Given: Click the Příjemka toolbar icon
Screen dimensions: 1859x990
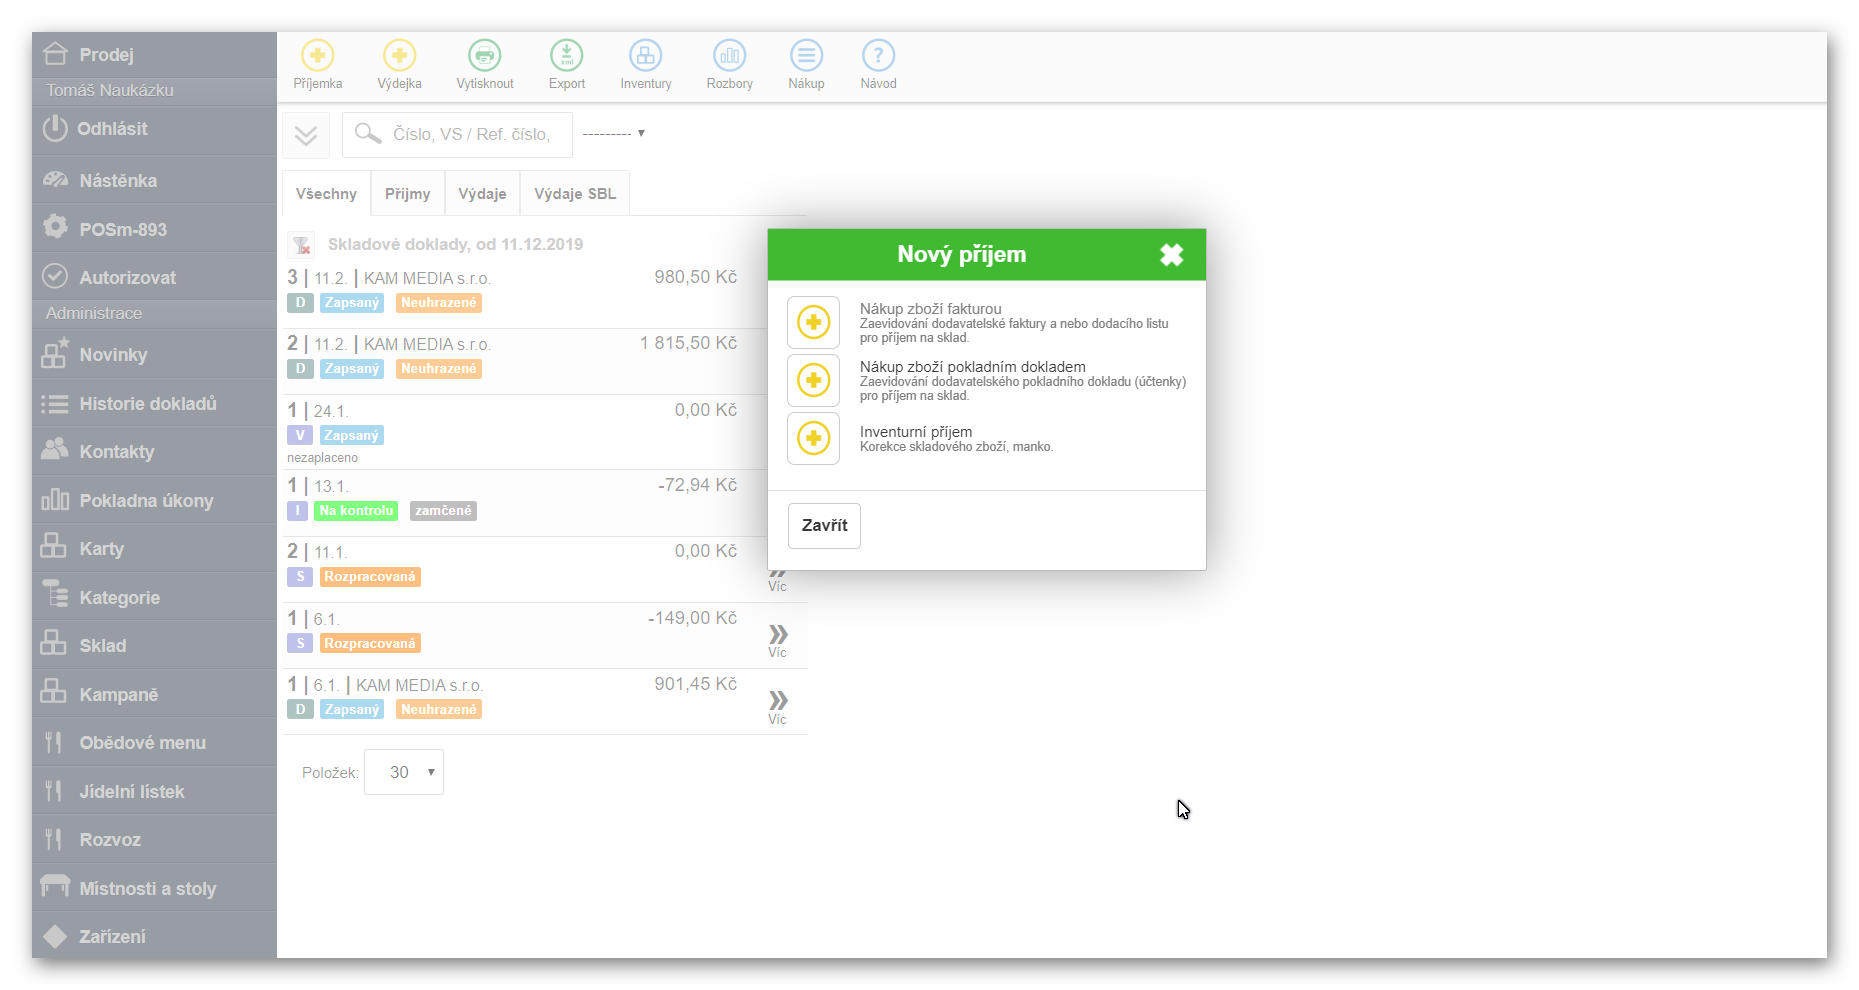Looking at the screenshot, I should (317, 56).
